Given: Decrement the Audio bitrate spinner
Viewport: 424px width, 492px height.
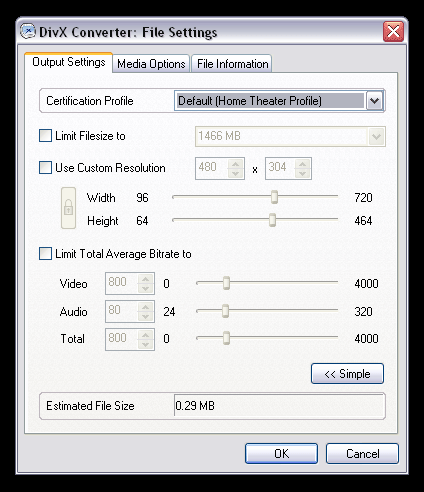Looking at the screenshot, I should click(146, 316).
